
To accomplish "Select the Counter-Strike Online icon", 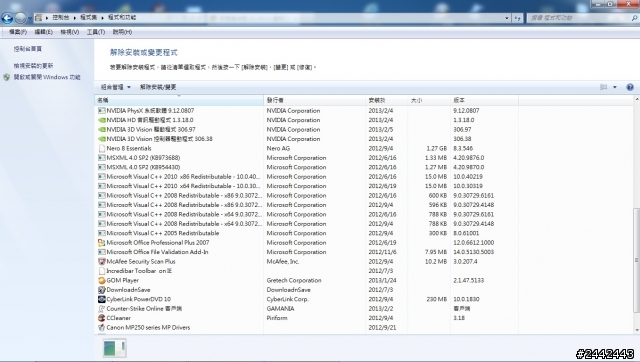I will click(102, 309).
